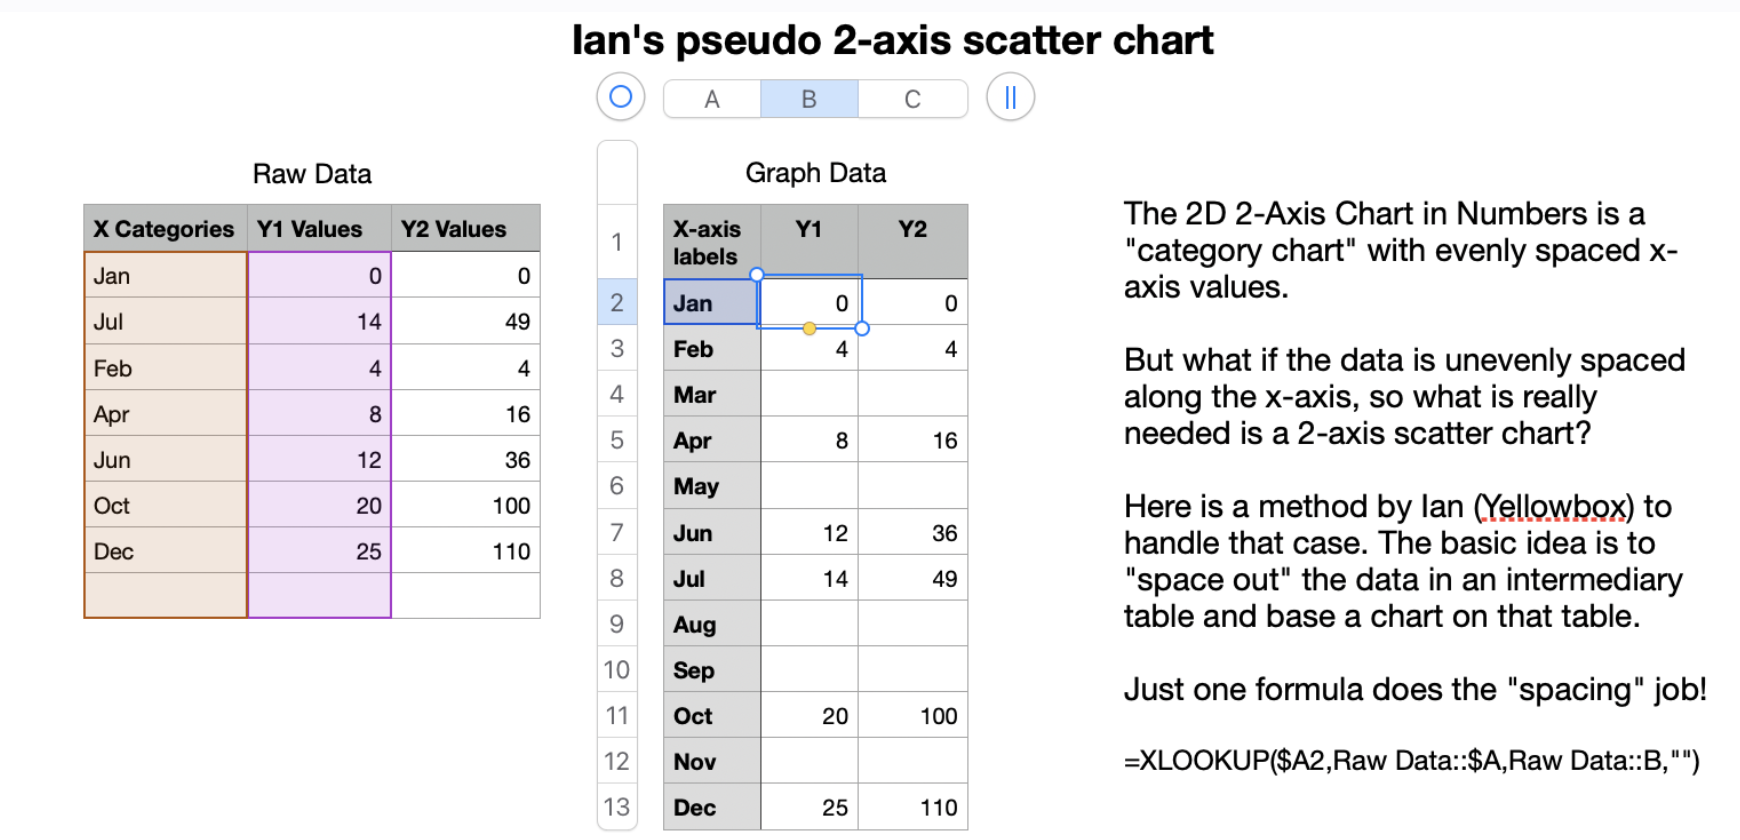Click the double-bar icon right of tab C
The image size is (1740, 840).
(1010, 97)
